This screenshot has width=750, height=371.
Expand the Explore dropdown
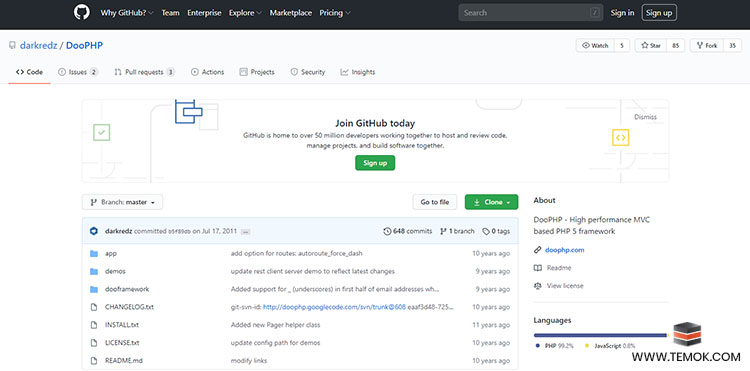coord(245,13)
